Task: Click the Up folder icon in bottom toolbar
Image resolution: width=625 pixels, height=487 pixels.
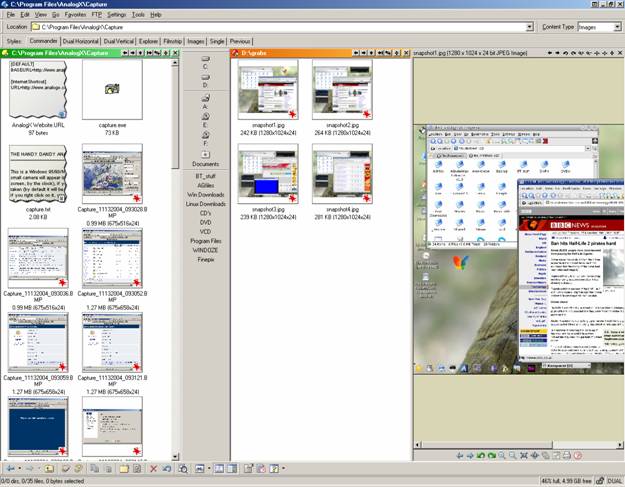Action: coord(47,468)
